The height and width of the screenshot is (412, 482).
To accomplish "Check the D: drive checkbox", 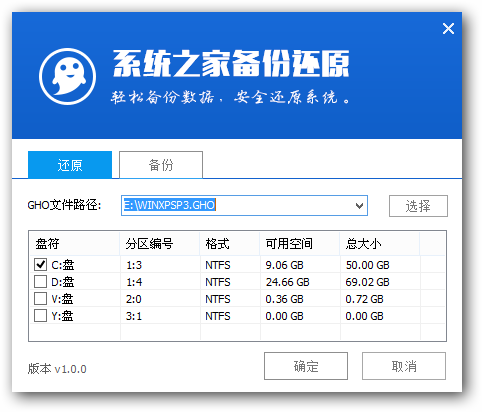I will pyautogui.click(x=41, y=282).
